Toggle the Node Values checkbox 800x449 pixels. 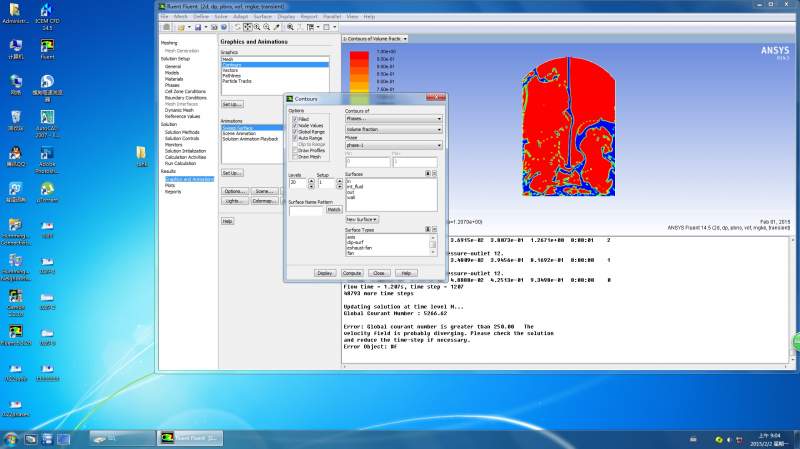pyautogui.click(x=294, y=125)
